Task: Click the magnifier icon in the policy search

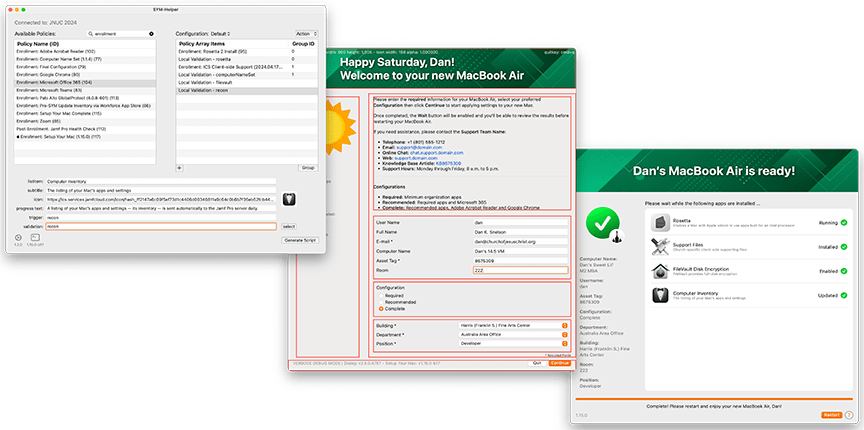Action: [91, 34]
